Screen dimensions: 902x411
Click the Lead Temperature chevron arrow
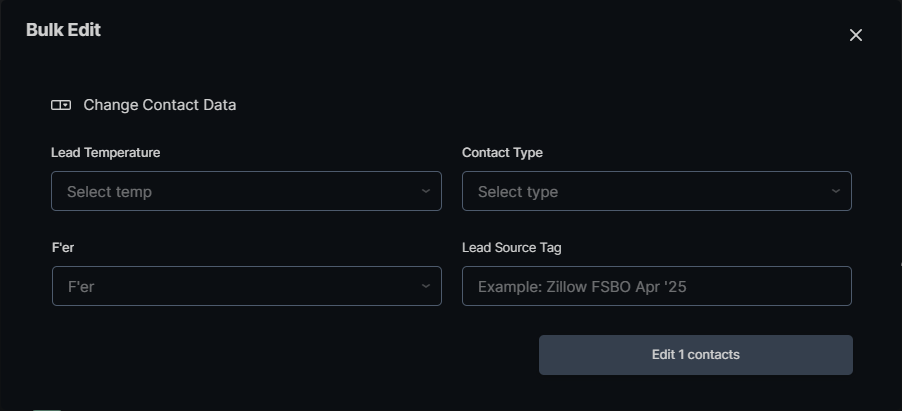[425, 191]
